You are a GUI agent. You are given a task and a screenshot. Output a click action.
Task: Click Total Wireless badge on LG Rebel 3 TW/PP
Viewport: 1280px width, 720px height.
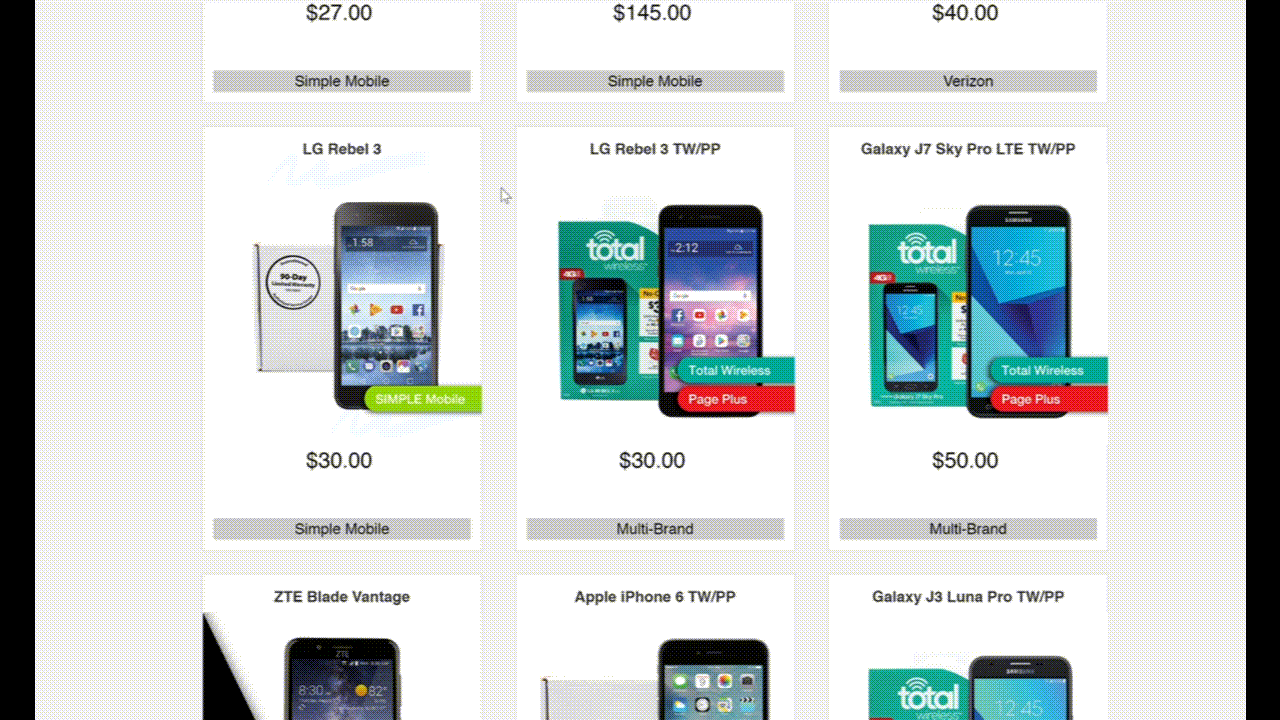[735, 370]
